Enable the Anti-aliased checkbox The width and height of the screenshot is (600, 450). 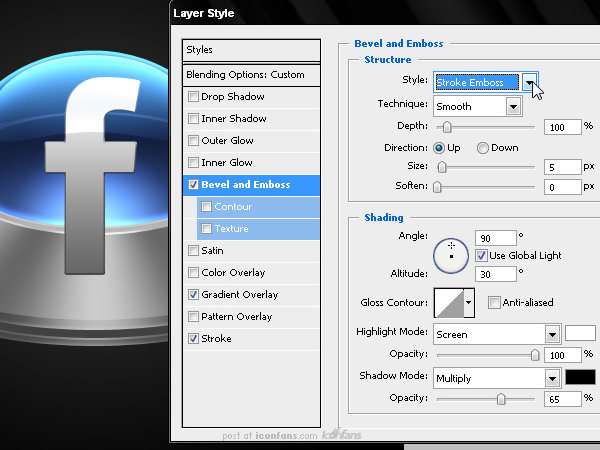[x=494, y=302]
